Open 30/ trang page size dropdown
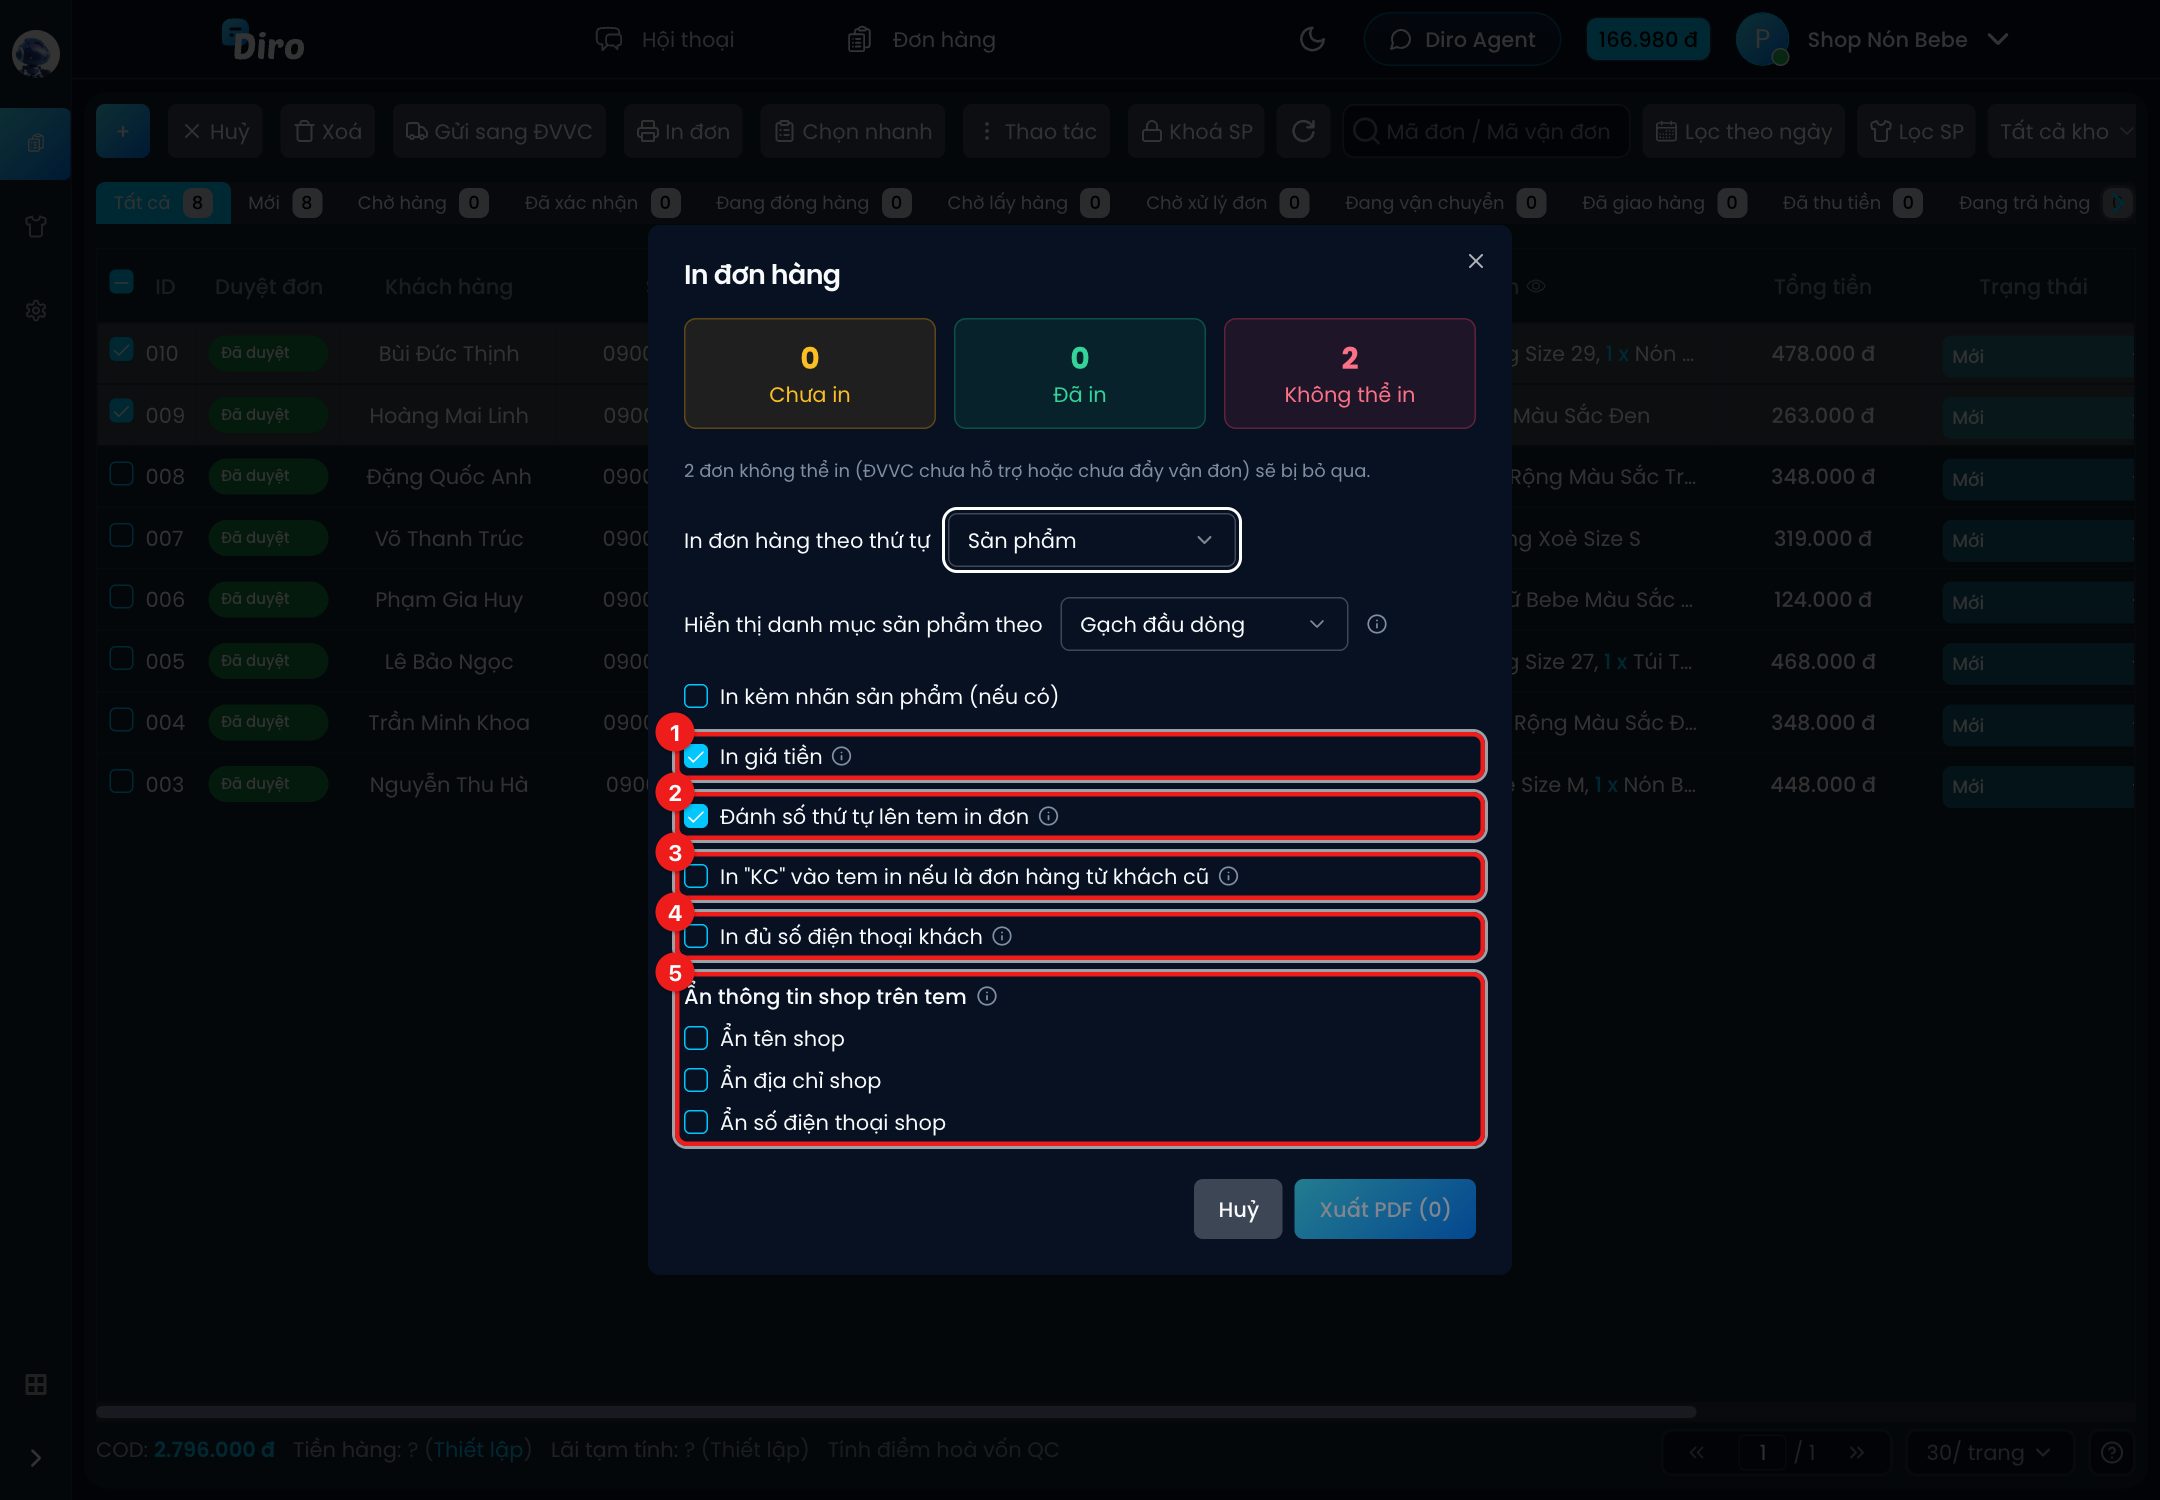Screen dimensions: 2160x1500 [x=1988, y=1452]
